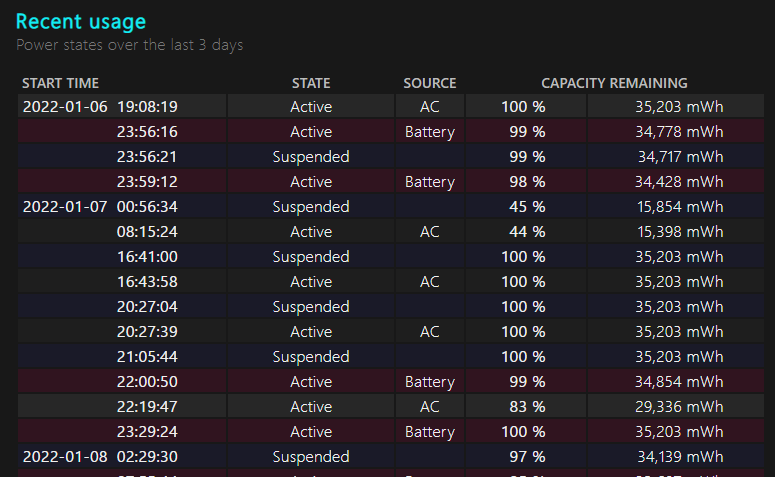Click the Recent usage heading

pos(81,21)
